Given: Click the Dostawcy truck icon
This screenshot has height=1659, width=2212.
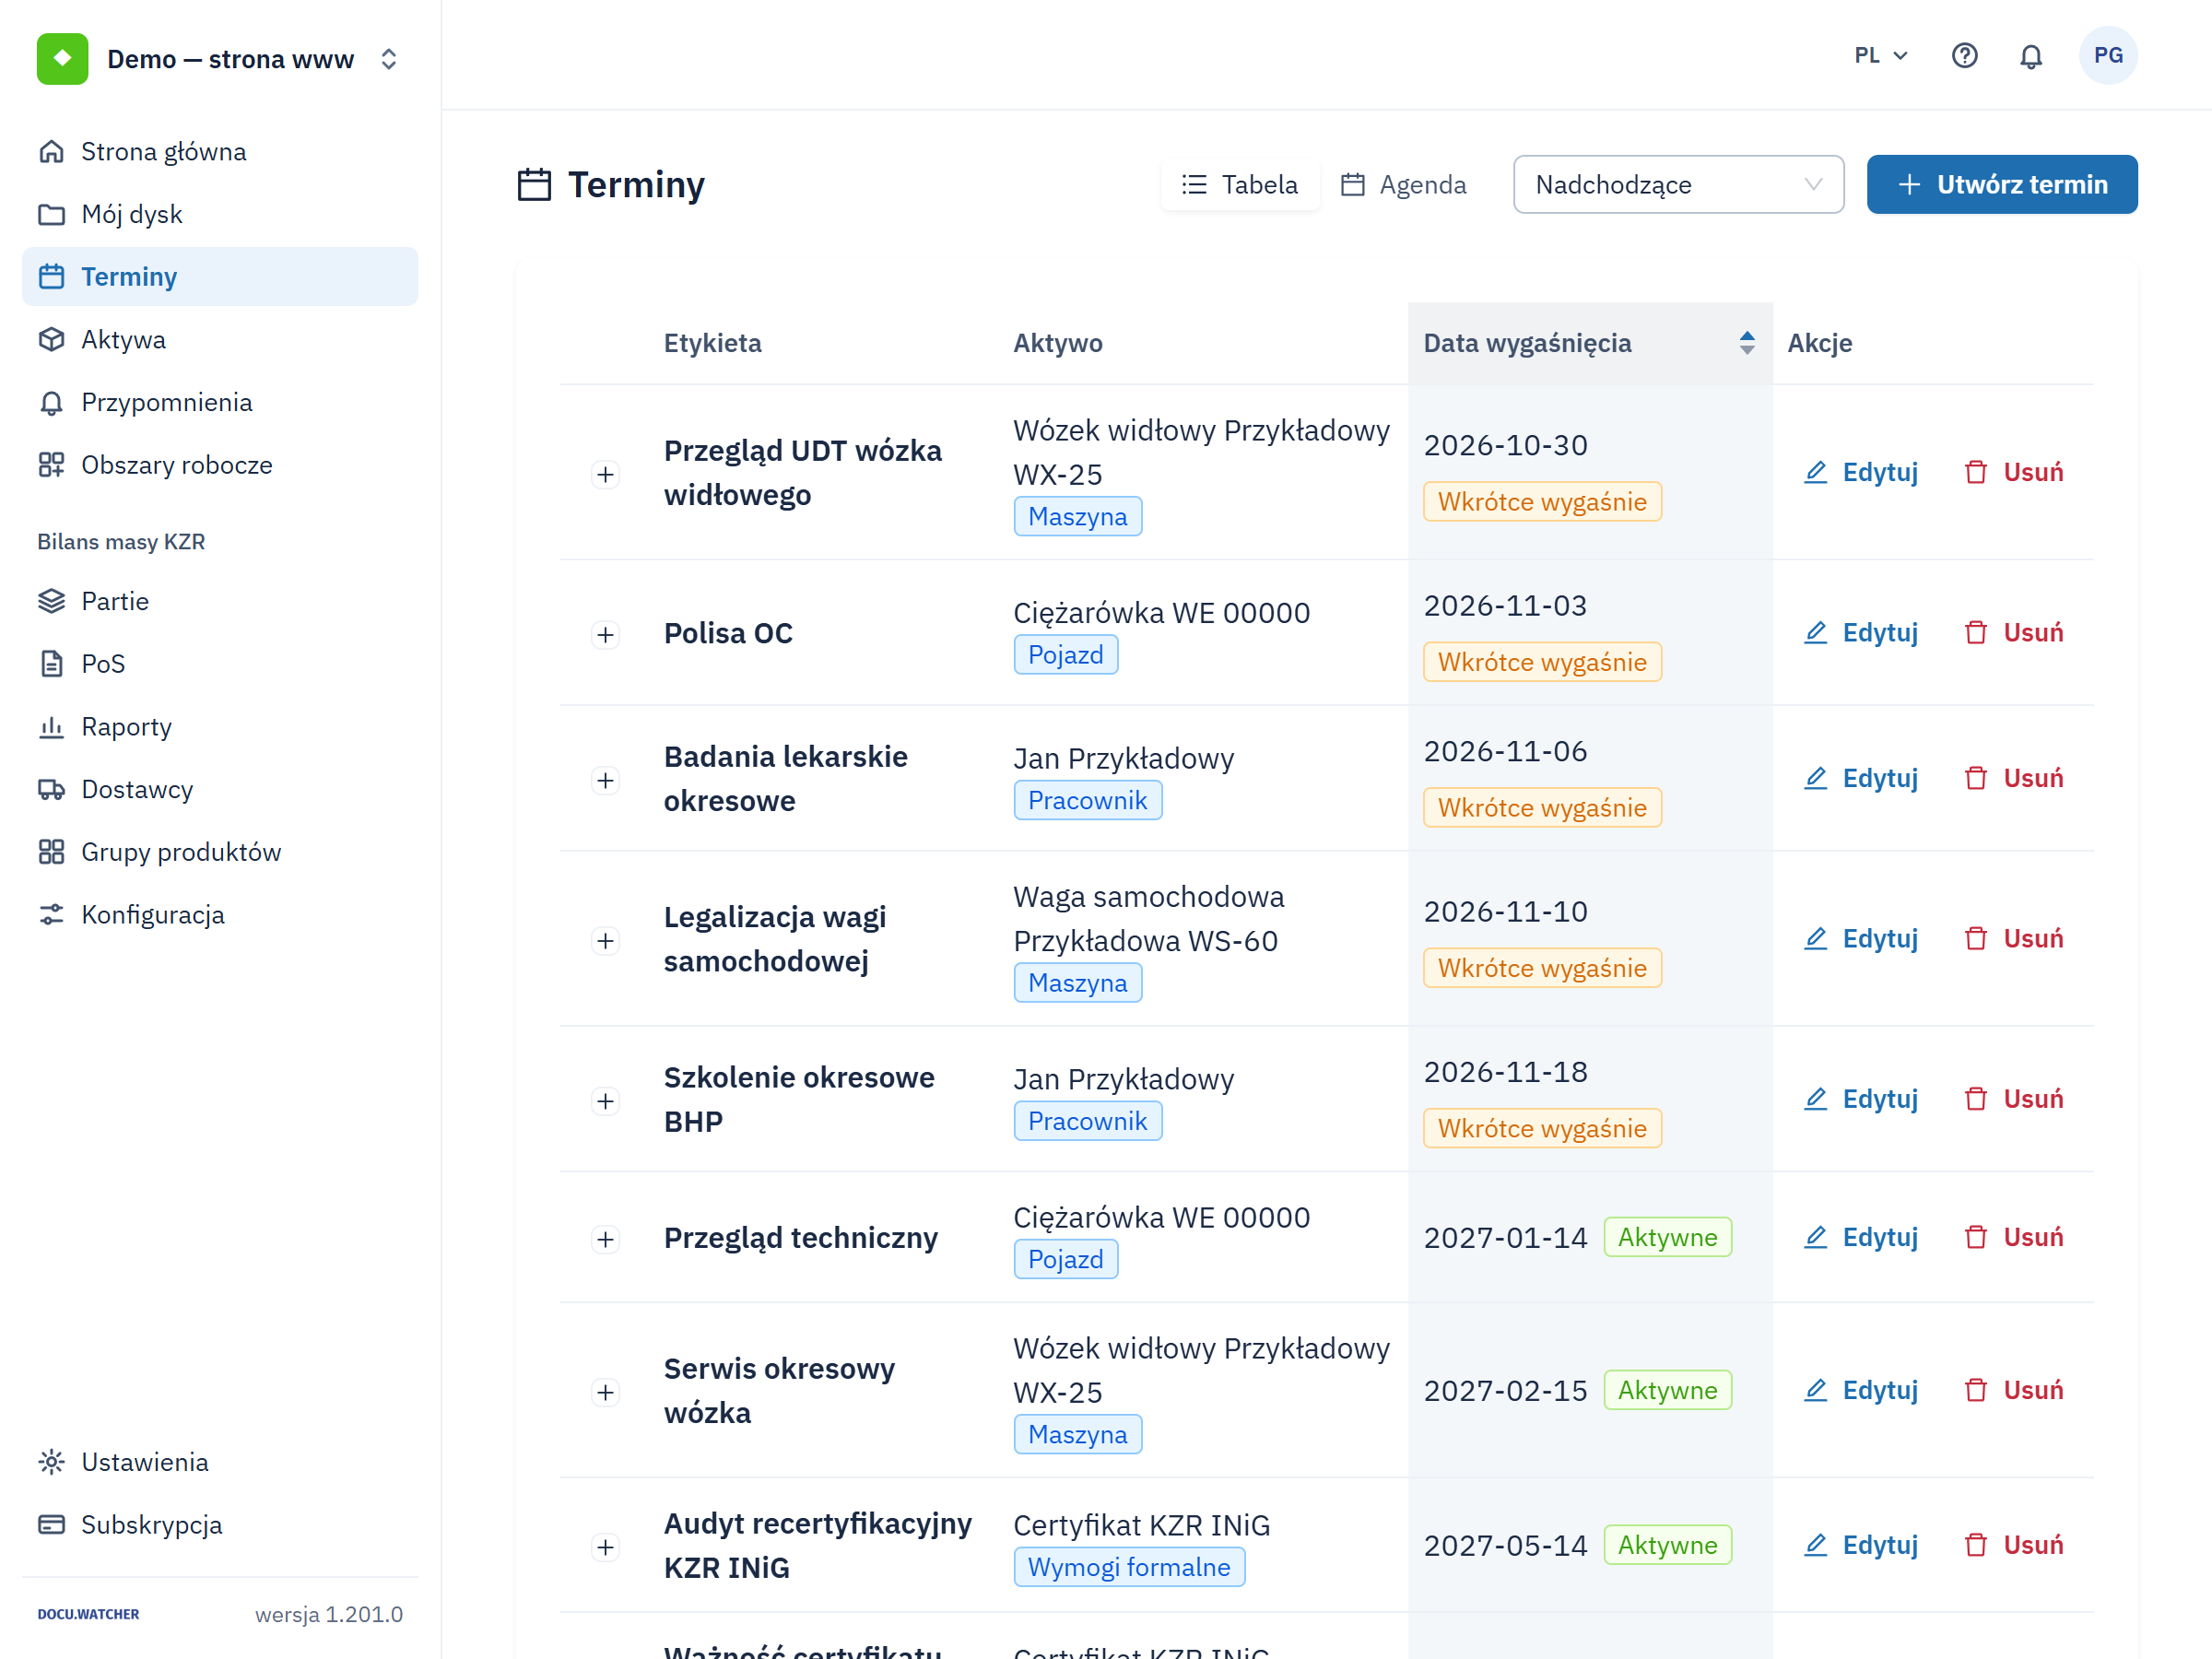Looking at the screenshot, I should point(51,789).
